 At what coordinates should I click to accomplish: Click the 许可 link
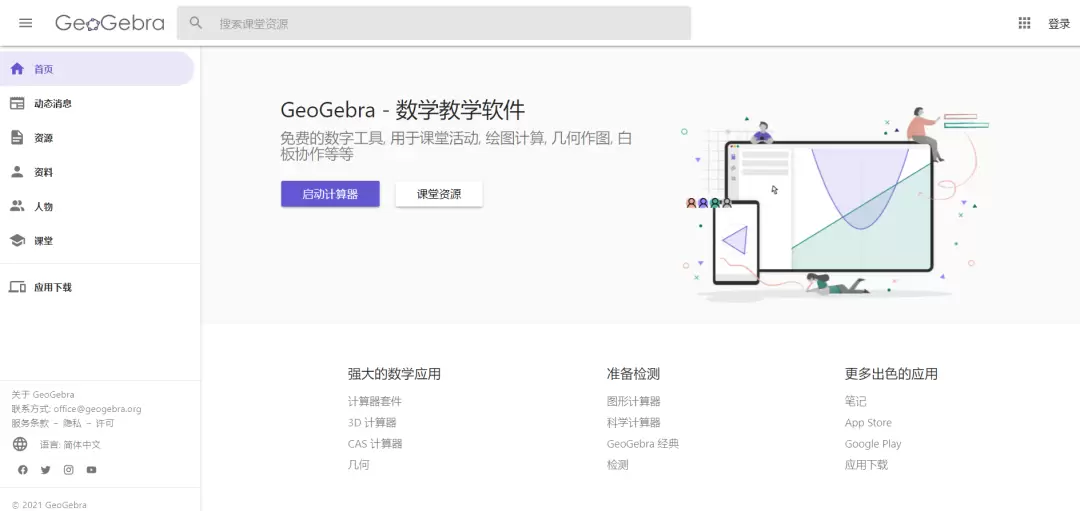click(105, 424)
